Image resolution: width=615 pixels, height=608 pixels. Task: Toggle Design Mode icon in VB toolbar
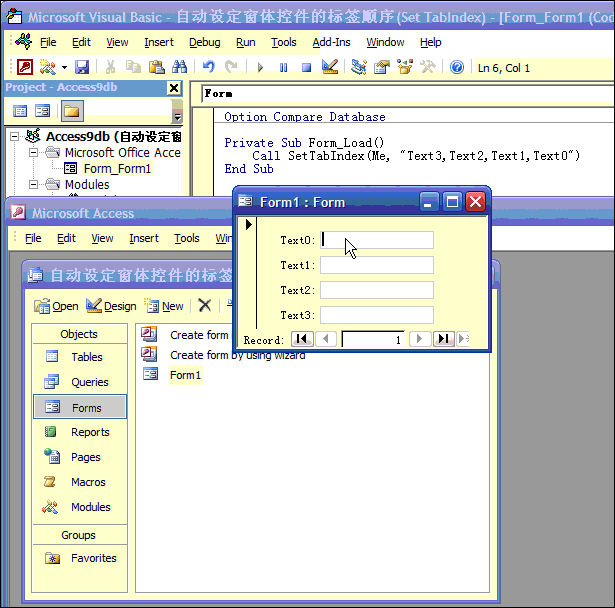(330, 67)
